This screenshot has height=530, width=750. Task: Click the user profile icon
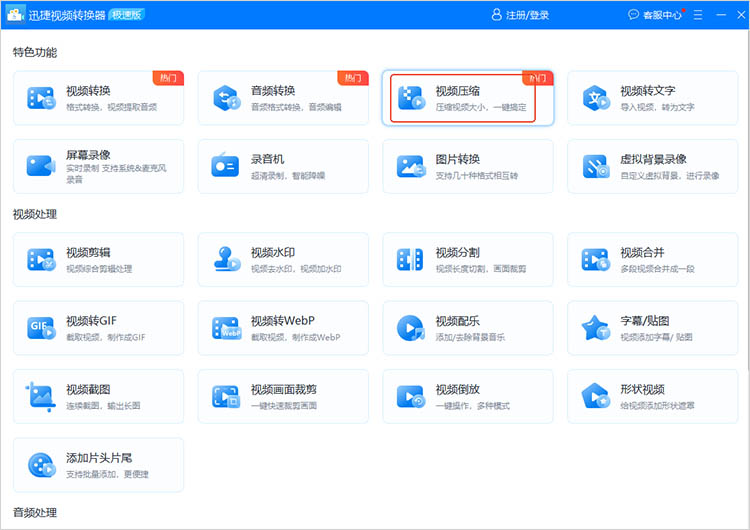click(496, 14)
